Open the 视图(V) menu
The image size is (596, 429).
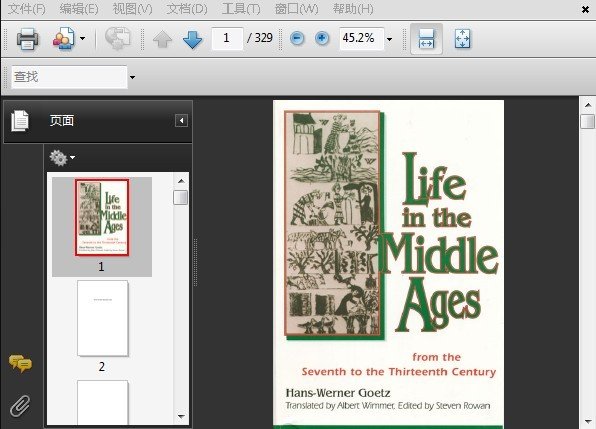(133, 9)
